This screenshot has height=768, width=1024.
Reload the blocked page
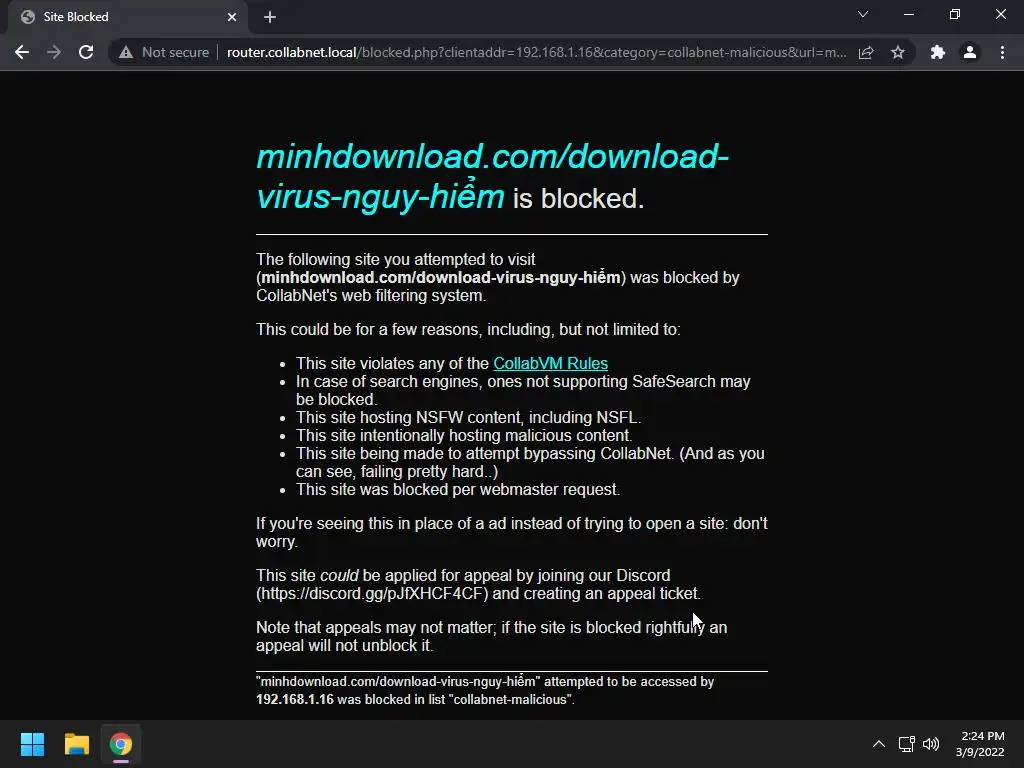click(86, 52)
